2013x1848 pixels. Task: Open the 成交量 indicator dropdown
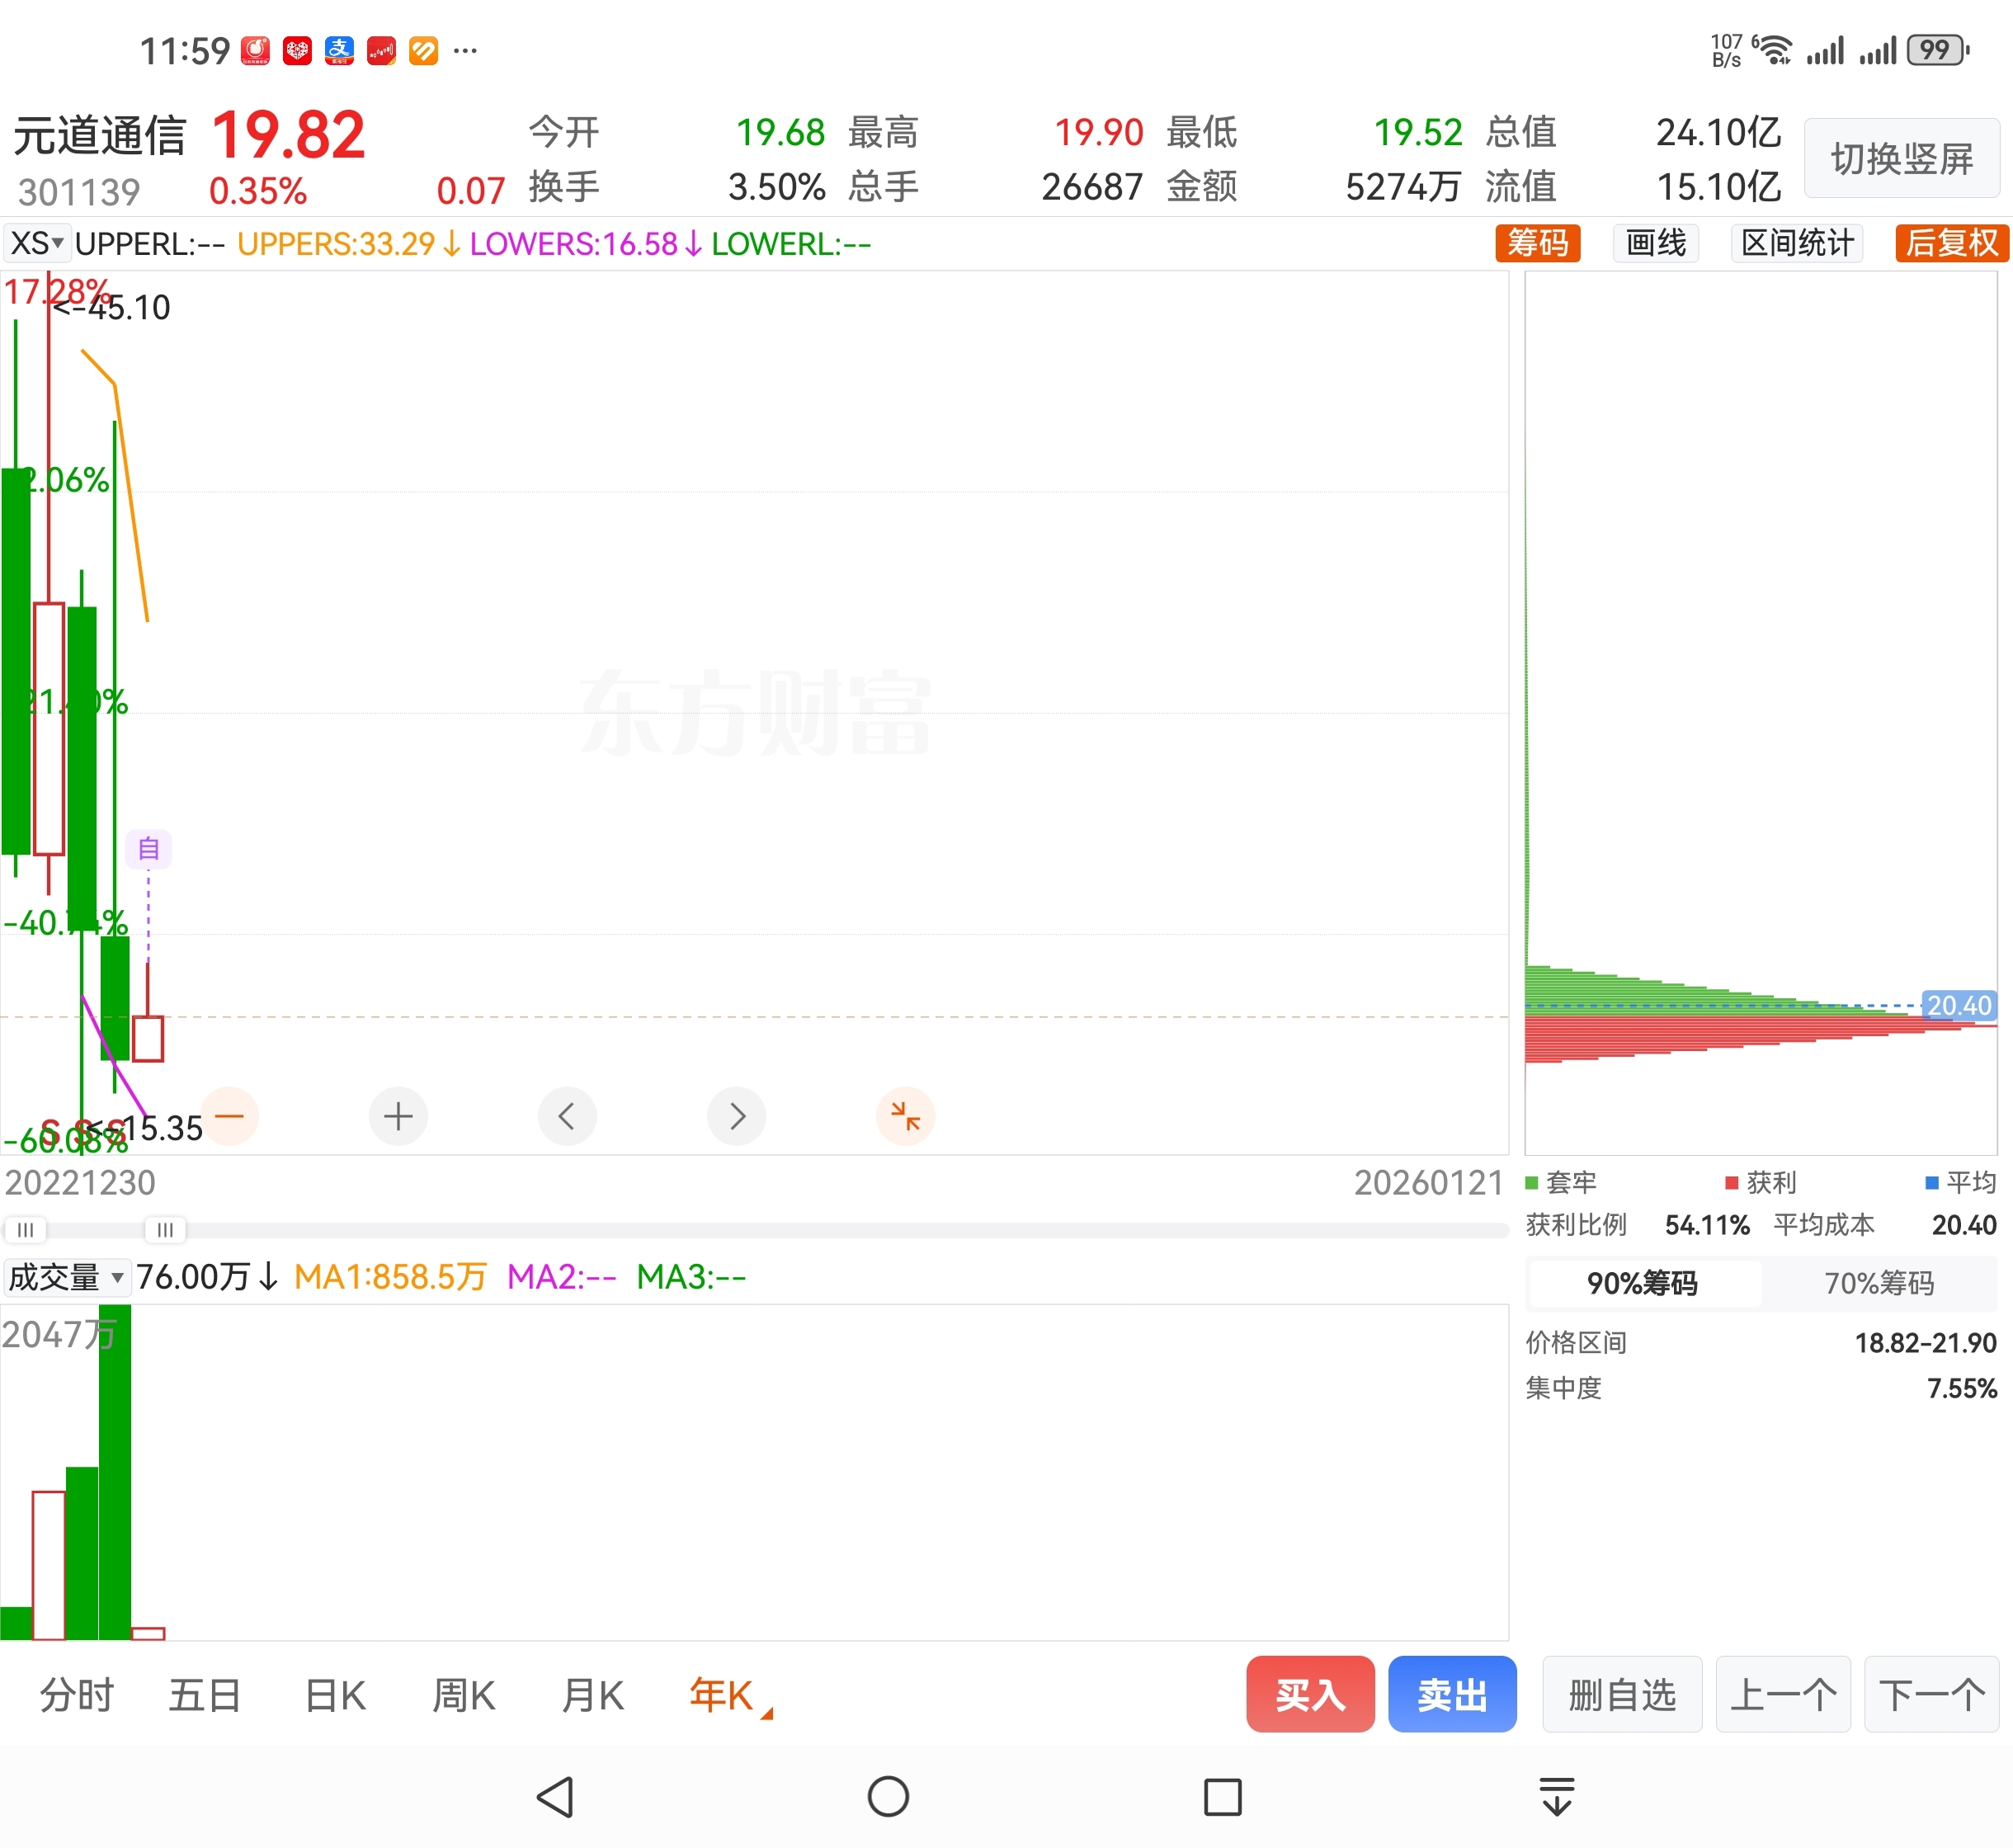66,1277
